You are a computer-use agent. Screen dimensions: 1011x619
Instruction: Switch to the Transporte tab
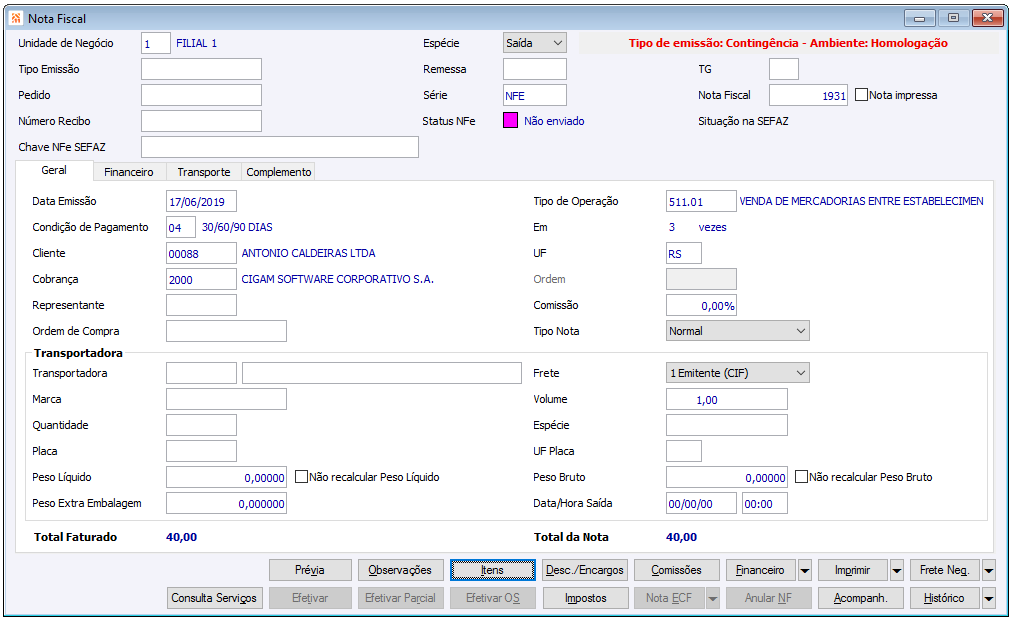tap(204, 172)
